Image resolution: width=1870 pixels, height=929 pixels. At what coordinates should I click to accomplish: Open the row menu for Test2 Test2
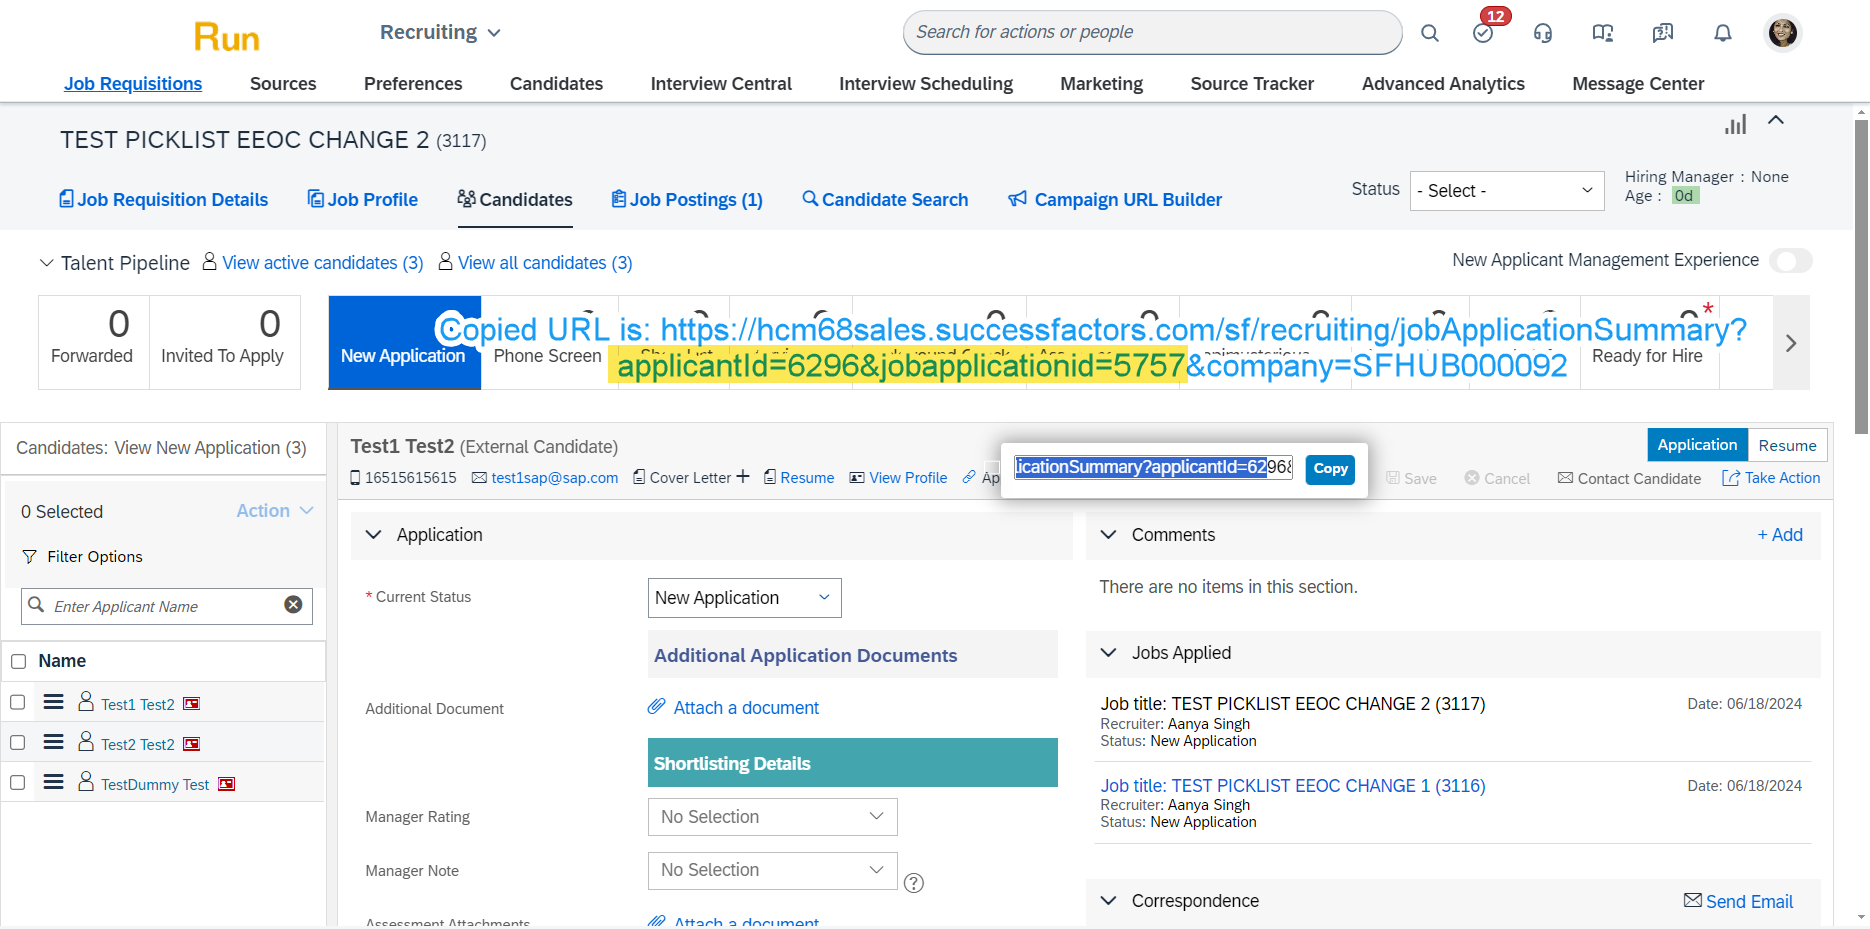[x=54, y=742]
